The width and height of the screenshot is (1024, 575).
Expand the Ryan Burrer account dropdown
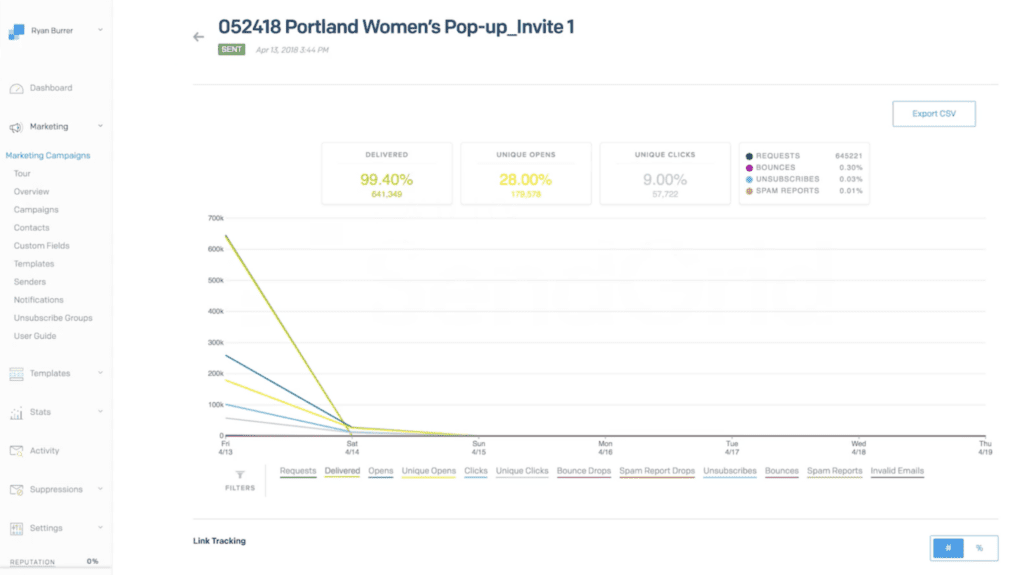click(101, 30)
